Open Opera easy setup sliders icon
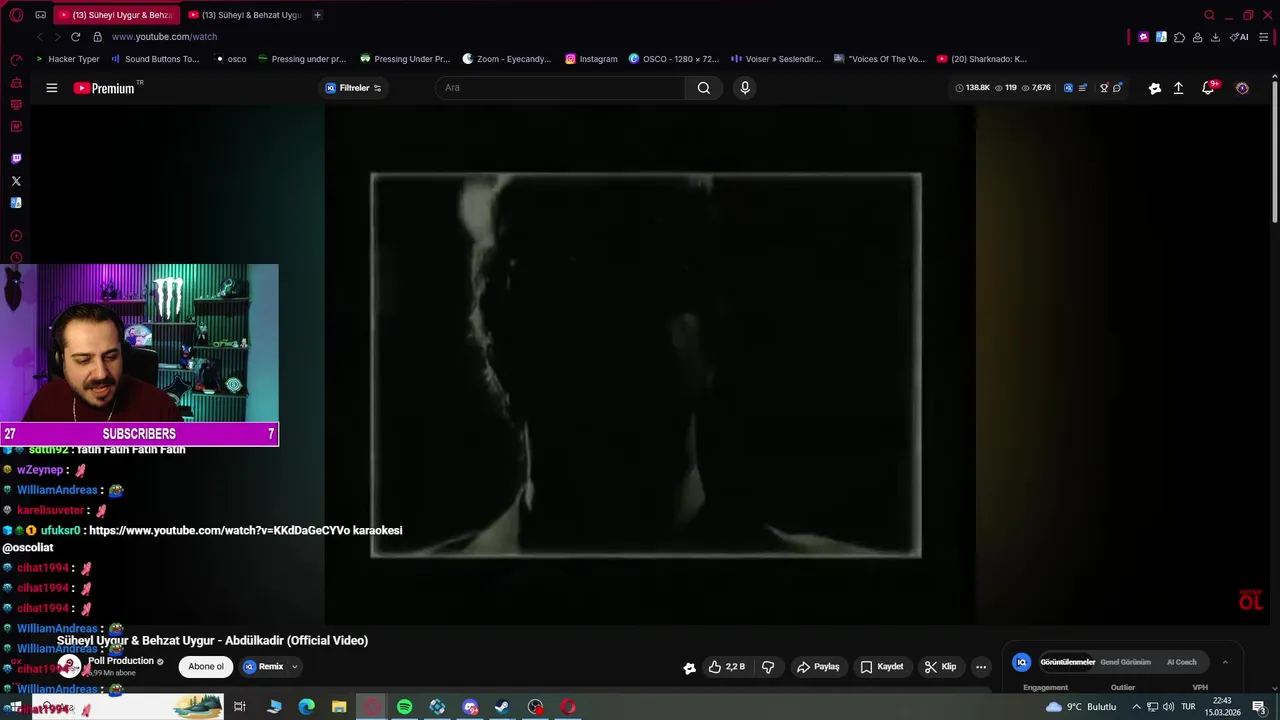This screenshot has width=1280, height=720. [1264, 37]
